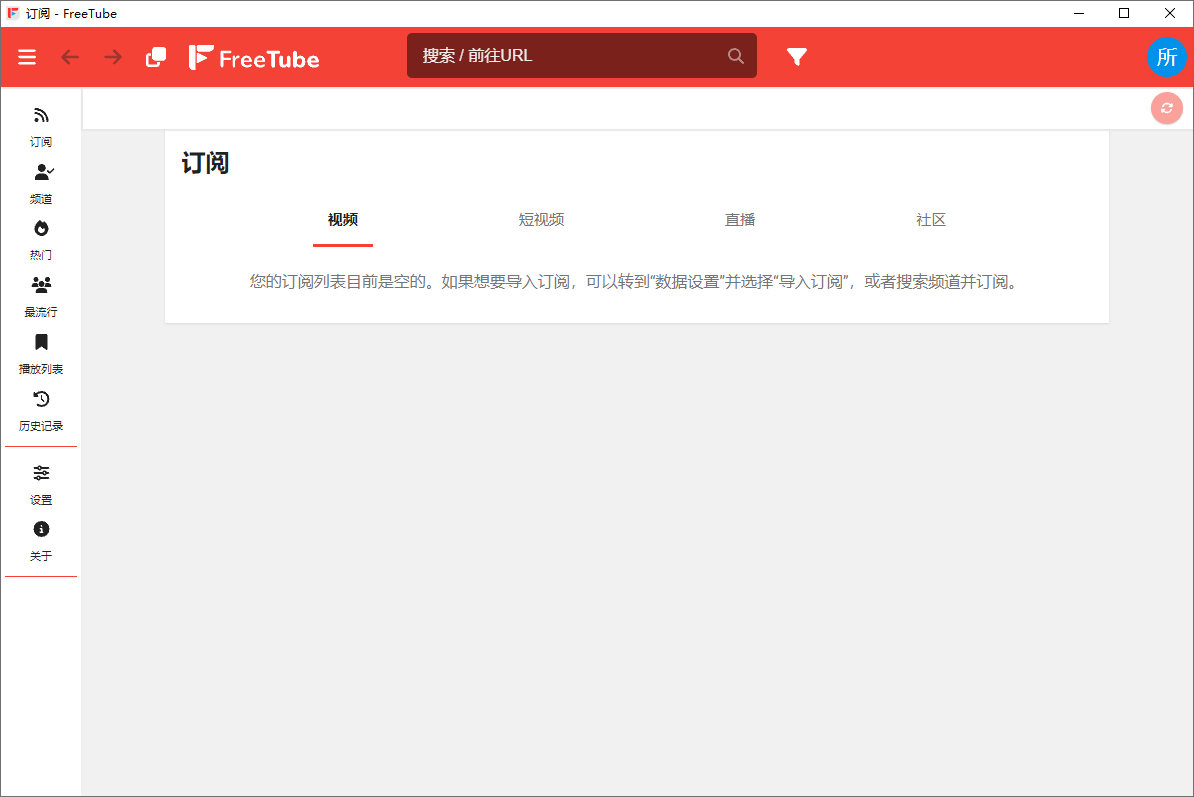Refresh subscriptions with the reload button
1194x797 pixels.
1166,108
